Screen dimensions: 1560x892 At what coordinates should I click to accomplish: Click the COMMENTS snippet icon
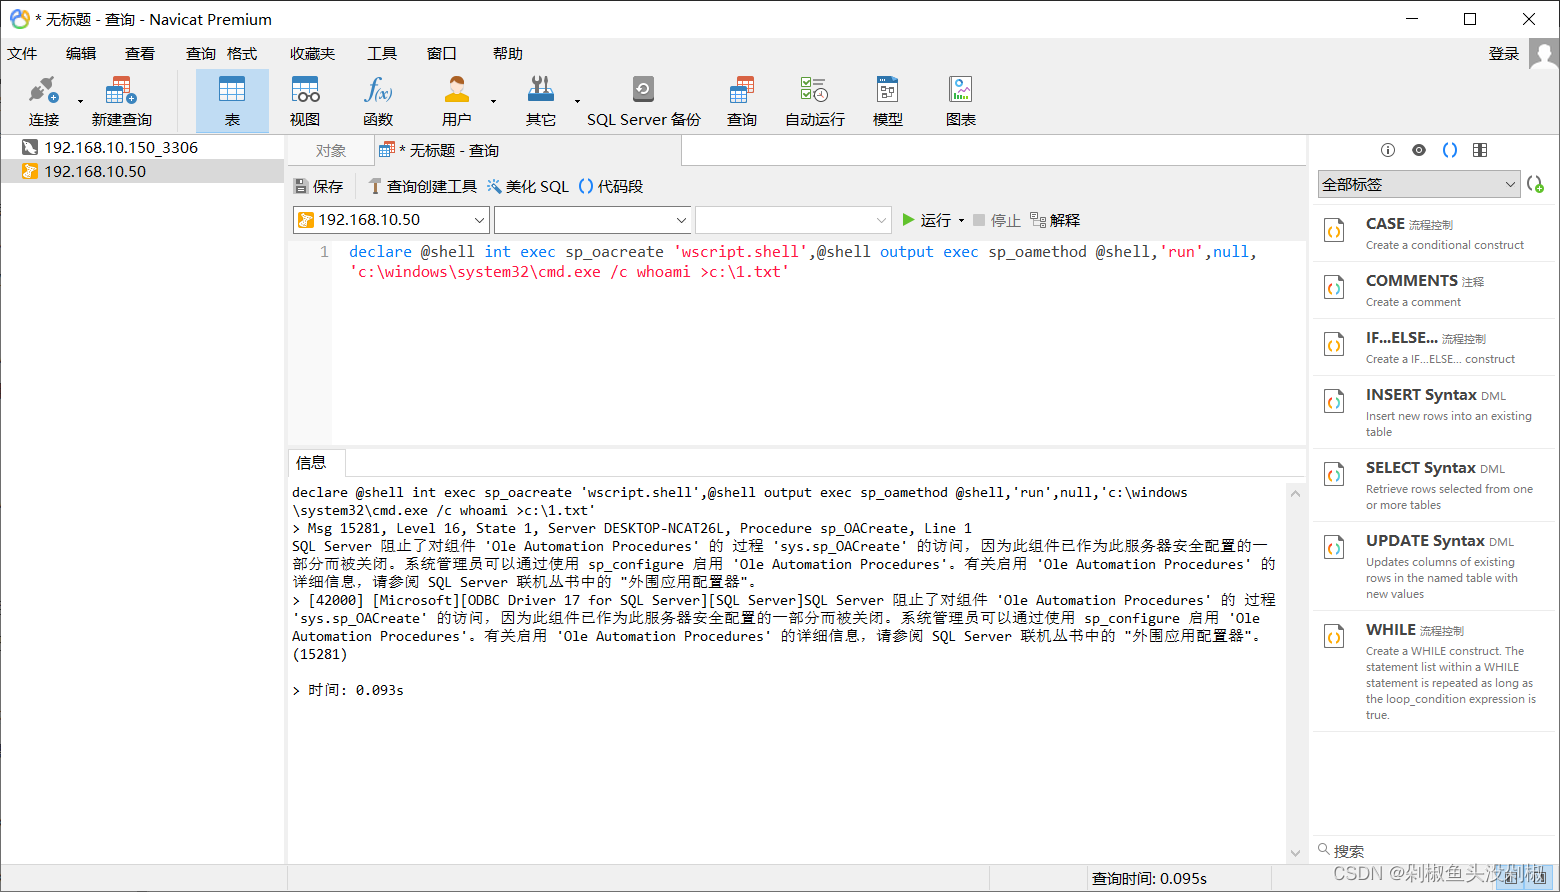(x=1334, y=288)
